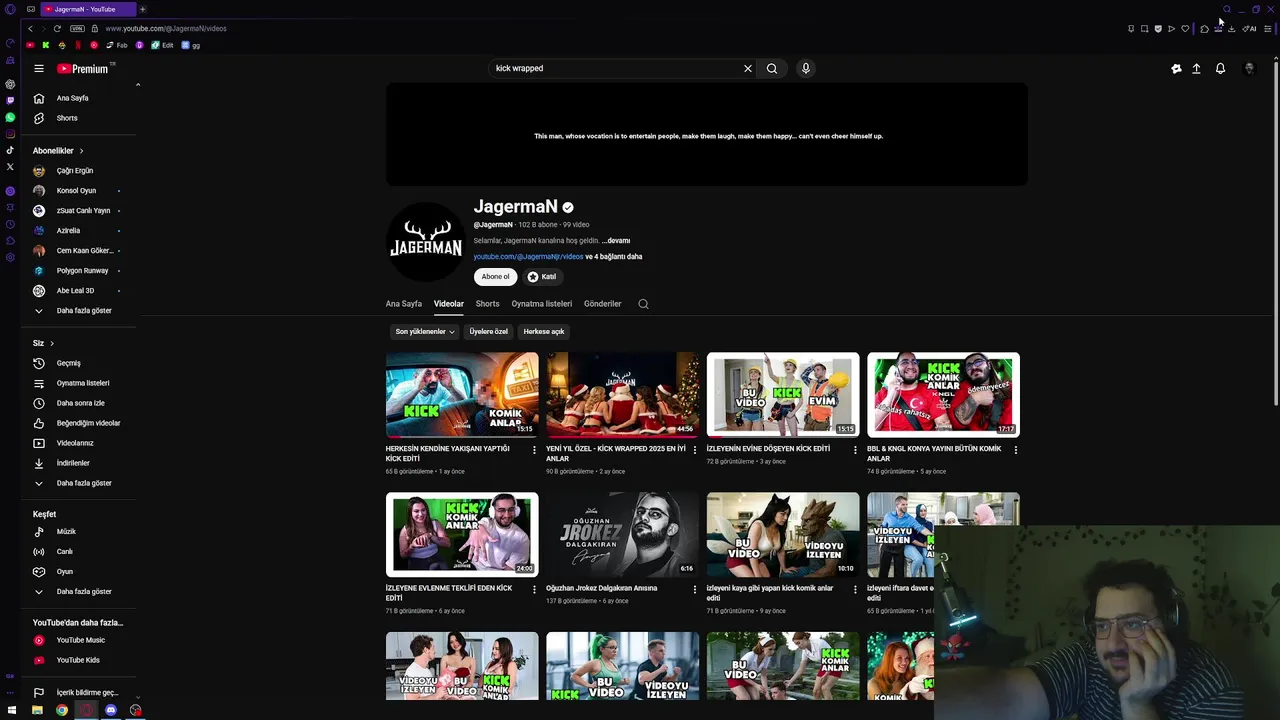Click the AI button in the browser toolbar
Image resolution: width=1280 pixels, height=720 pixels.
pos(1250,28)
